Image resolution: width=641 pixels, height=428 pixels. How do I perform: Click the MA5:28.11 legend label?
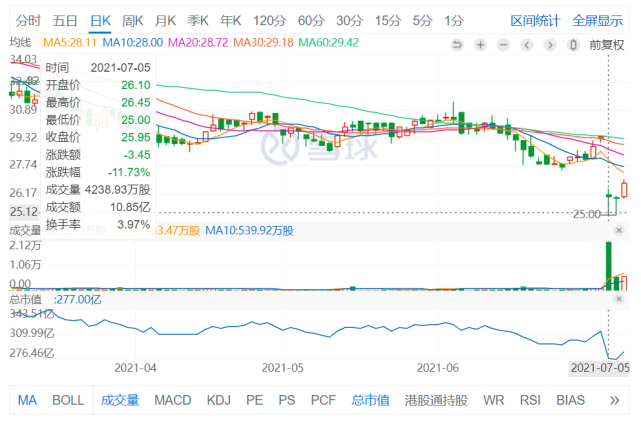pos(69,43)
